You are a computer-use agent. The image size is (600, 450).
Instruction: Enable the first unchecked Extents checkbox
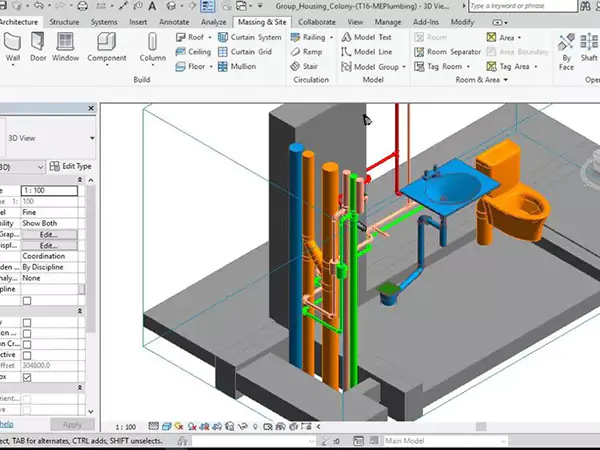point(27,322)
